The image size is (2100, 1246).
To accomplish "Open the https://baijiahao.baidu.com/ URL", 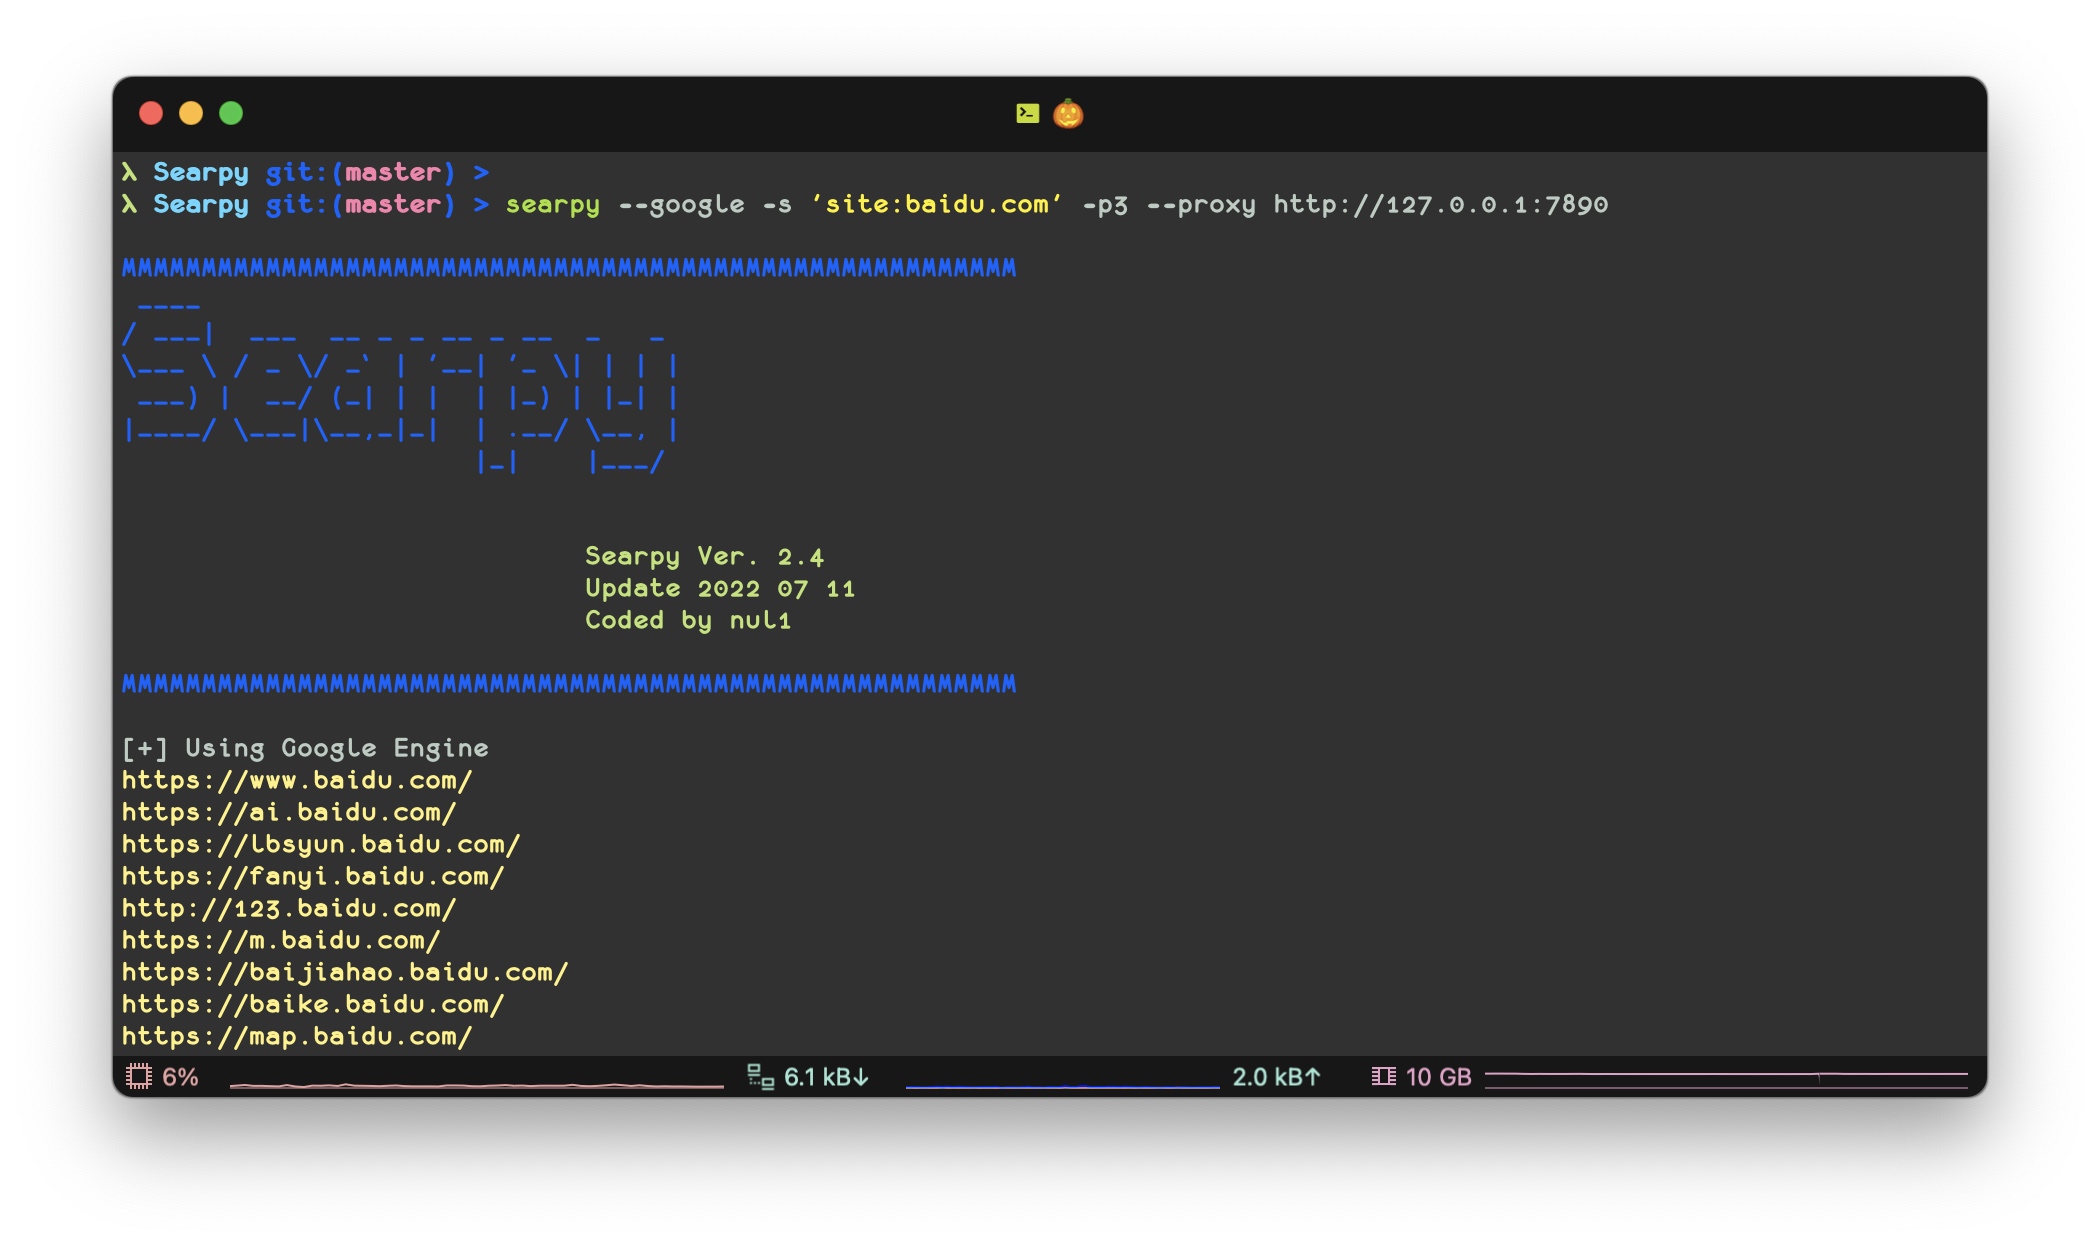I will coord(345,972).
